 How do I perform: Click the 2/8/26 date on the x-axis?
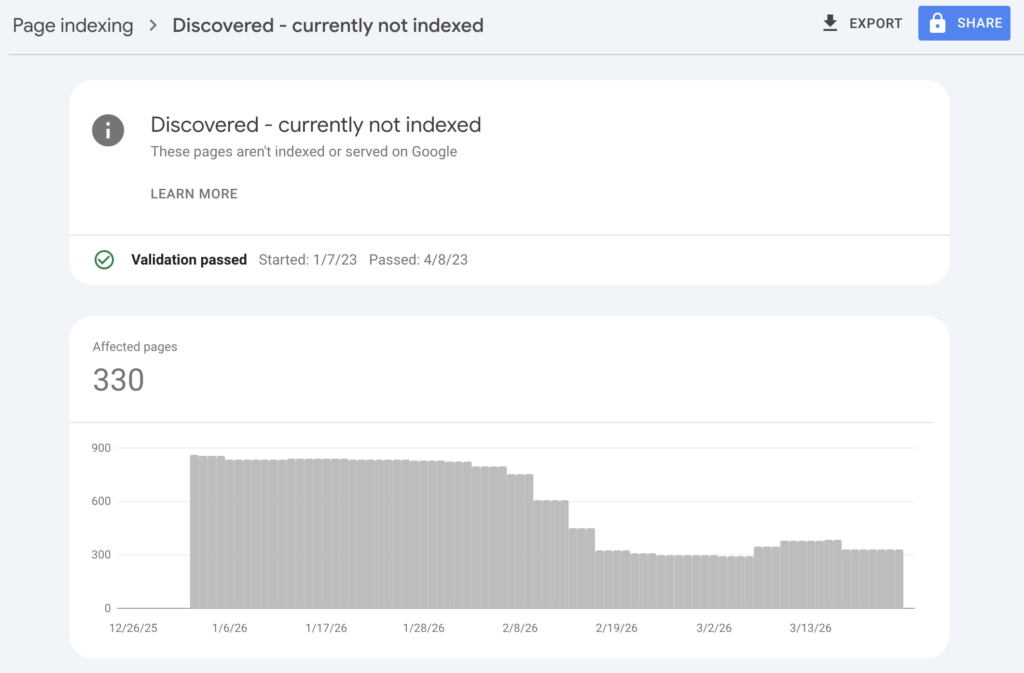pos(518,628)
